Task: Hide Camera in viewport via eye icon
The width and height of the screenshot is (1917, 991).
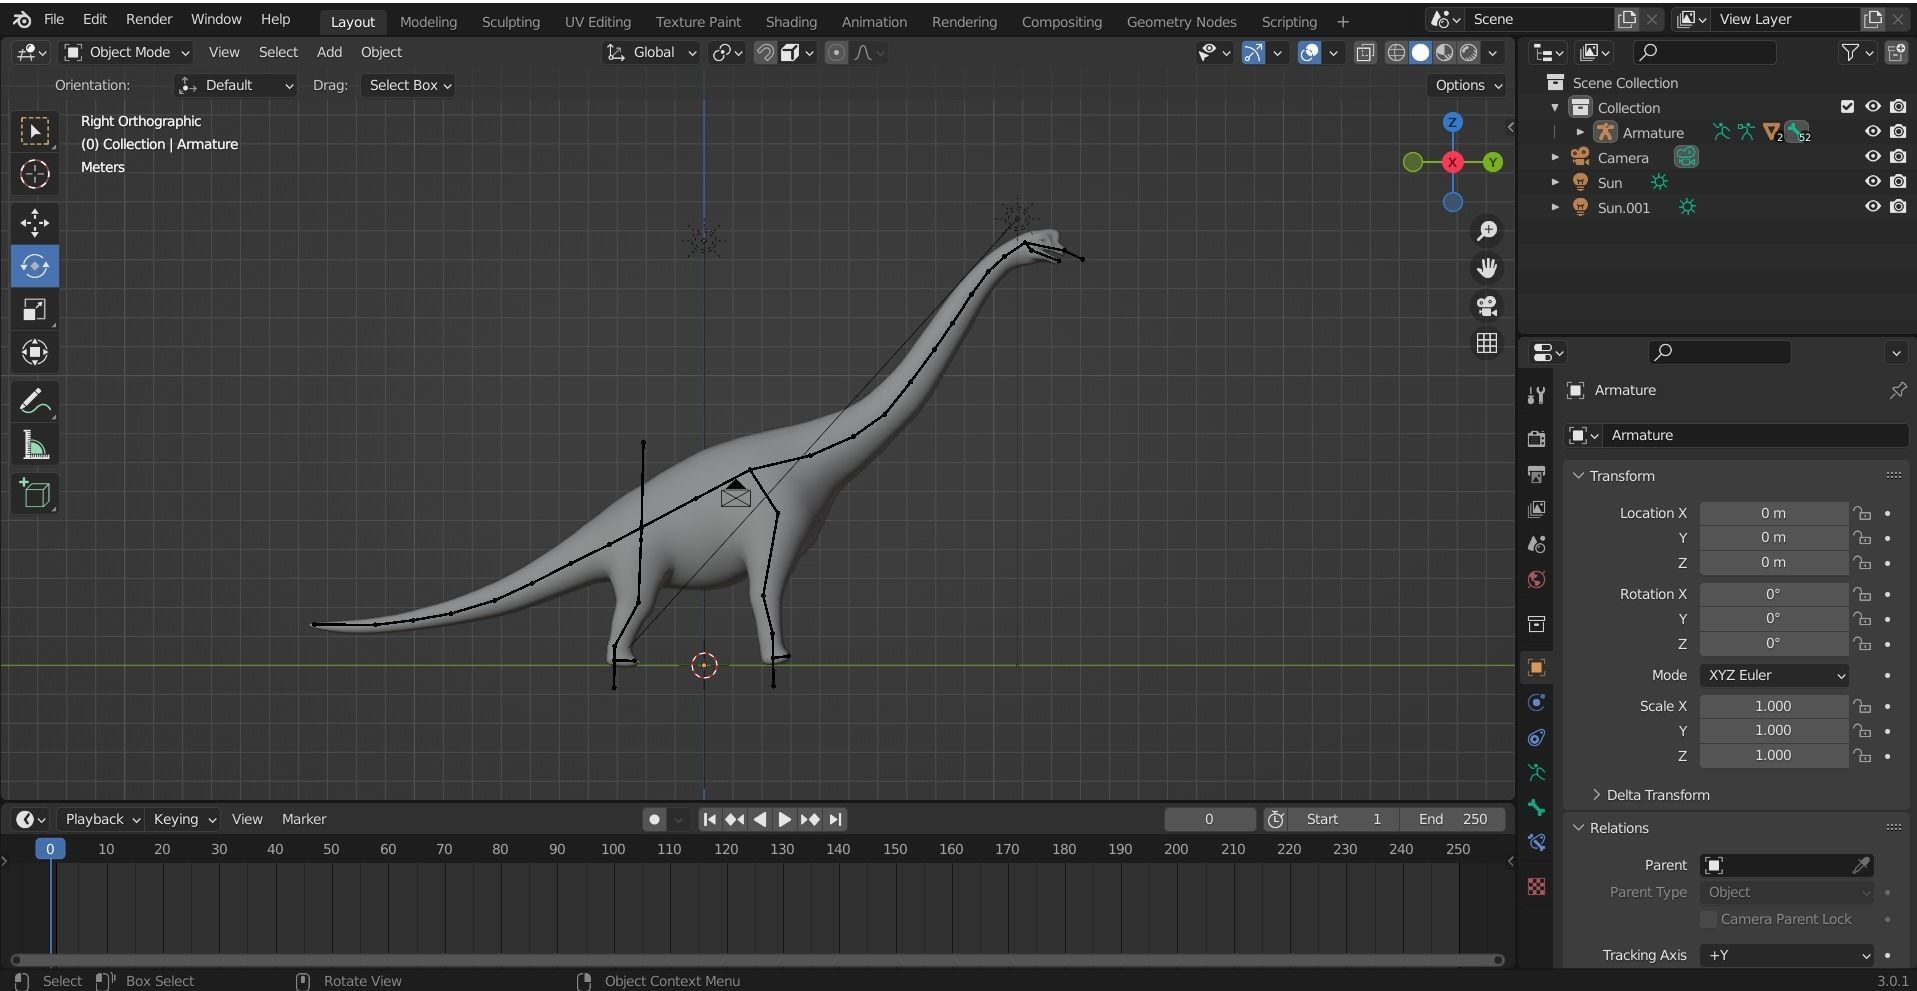Action: [1873, 157]
